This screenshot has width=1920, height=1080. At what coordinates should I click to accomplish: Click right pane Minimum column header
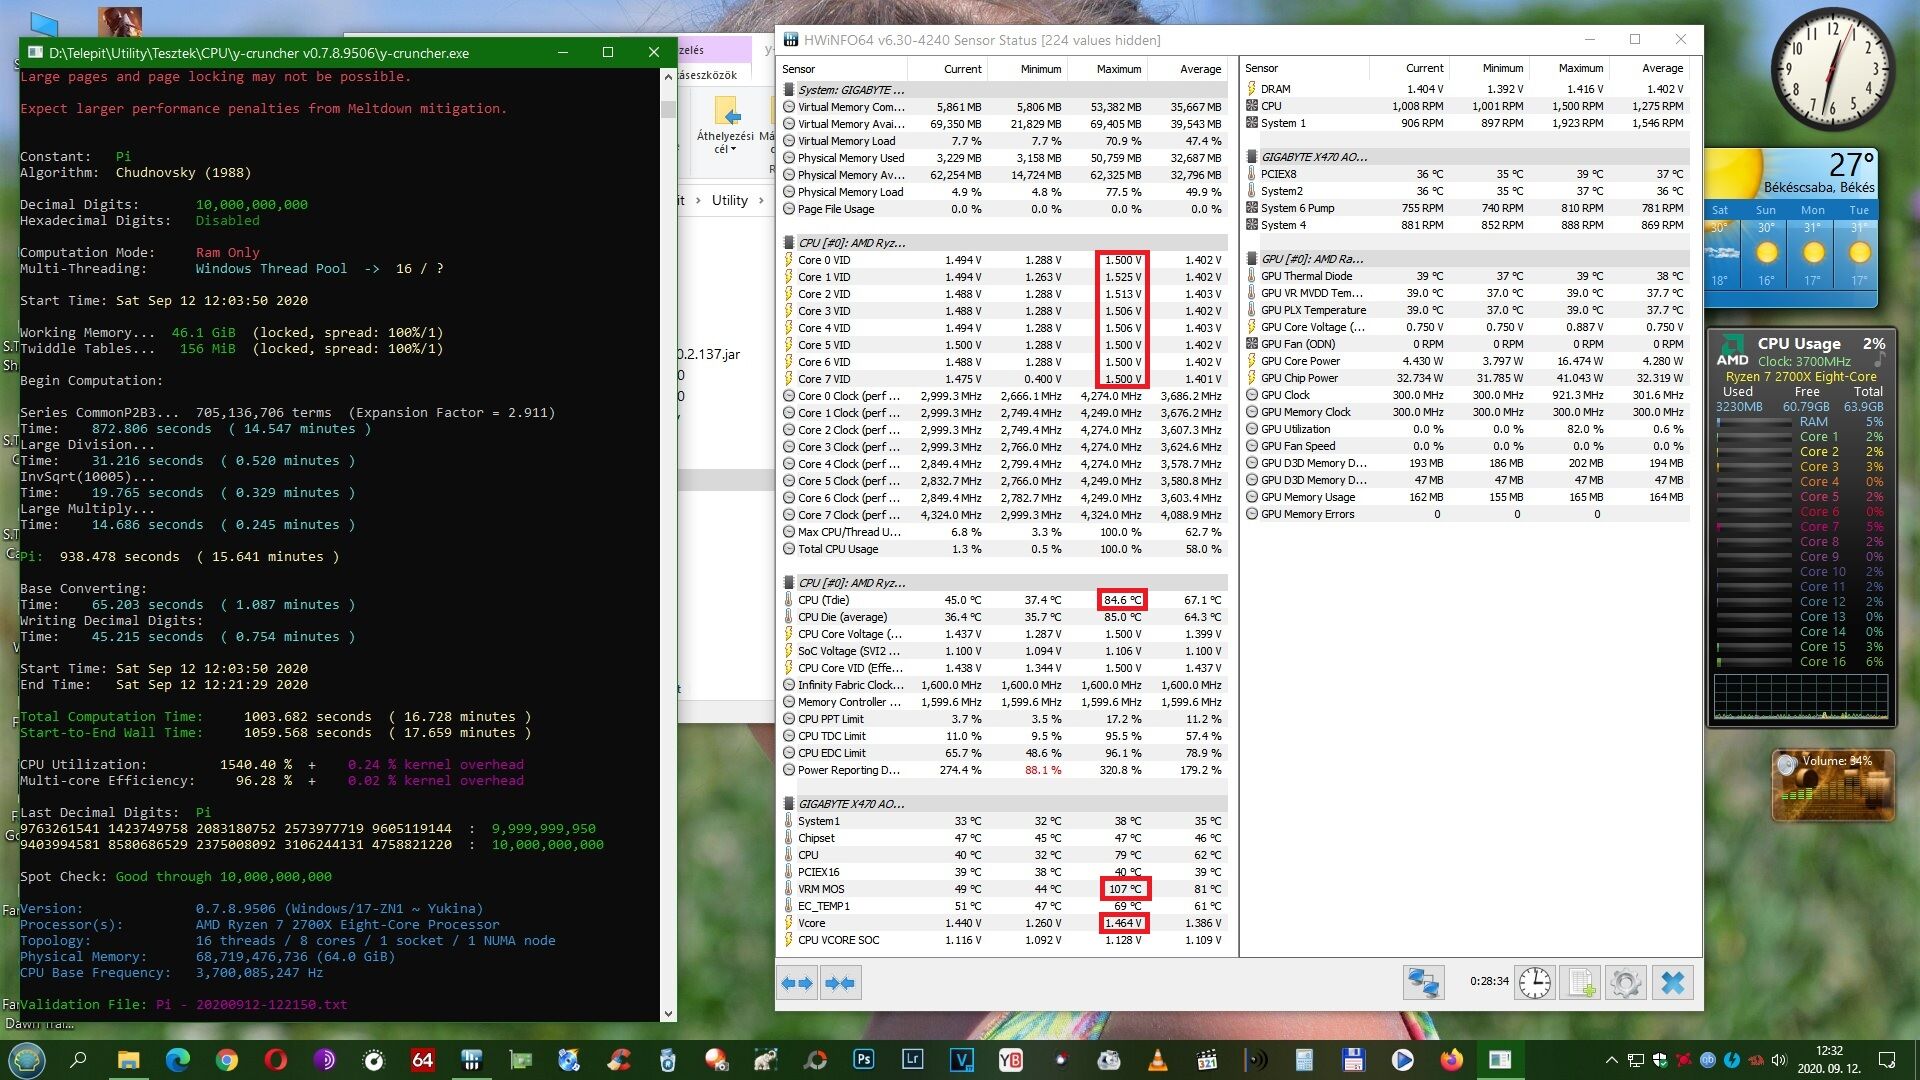point(1489,68)
